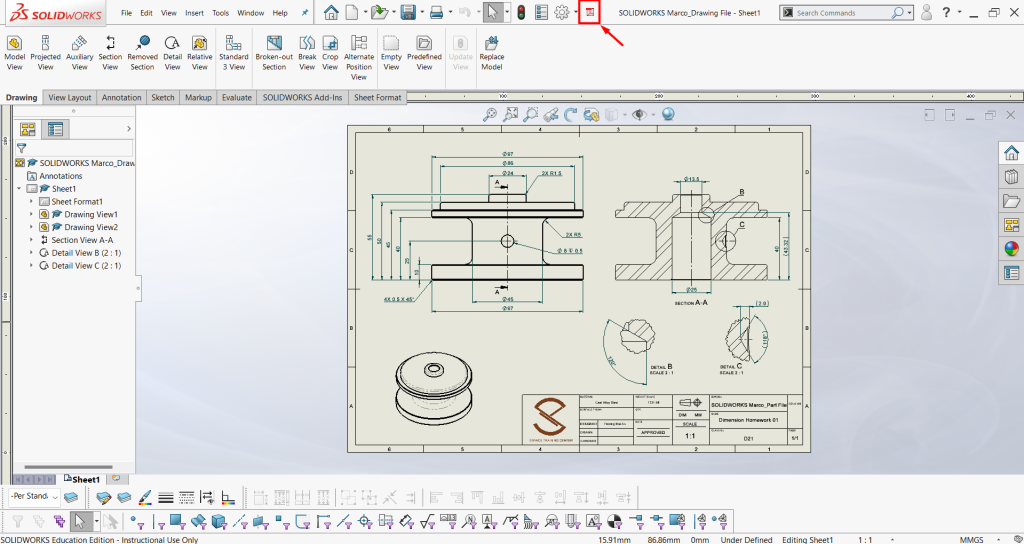Expand the Drawing View2 node
This screenshot has width=1024, height=544.
[31, 227]
